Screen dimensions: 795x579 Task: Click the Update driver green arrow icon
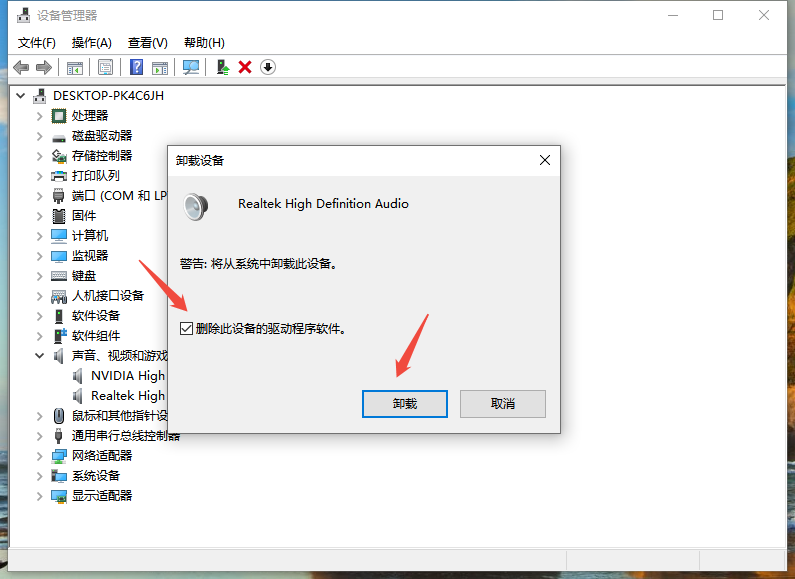tap(223, 67)
